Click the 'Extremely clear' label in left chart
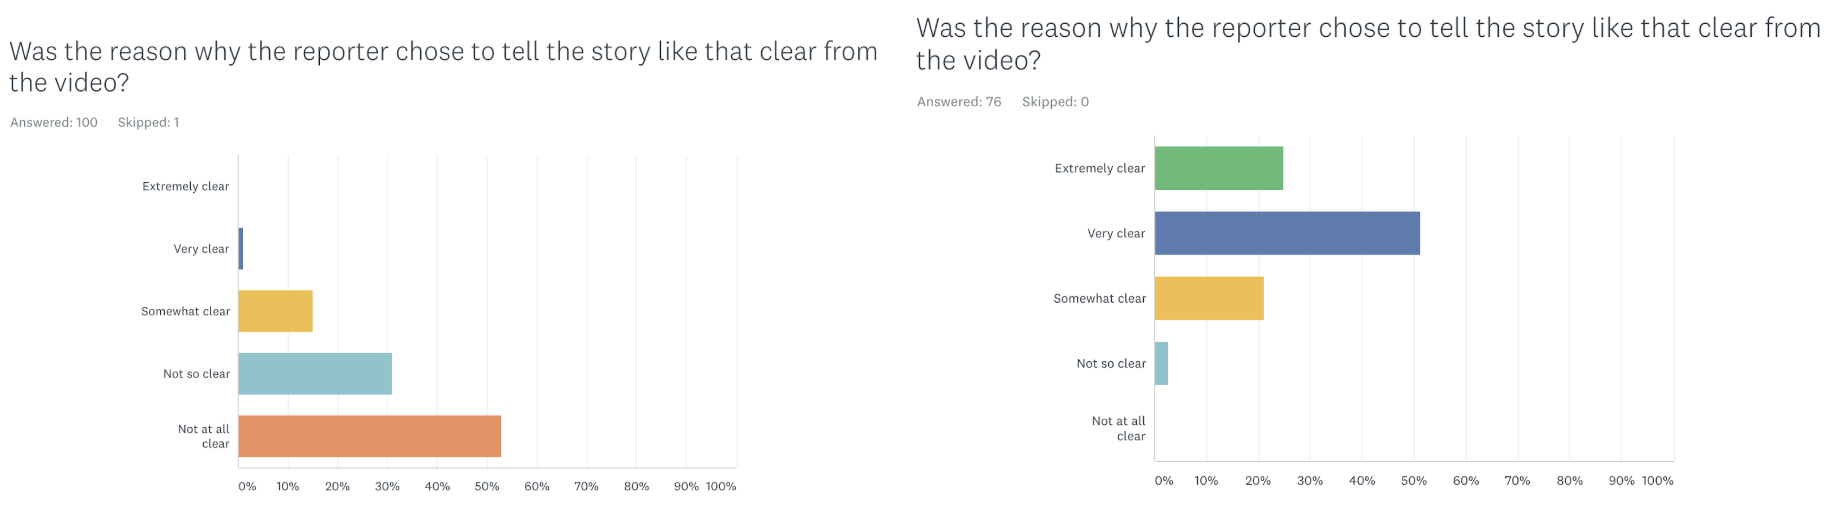 point(186,186)
